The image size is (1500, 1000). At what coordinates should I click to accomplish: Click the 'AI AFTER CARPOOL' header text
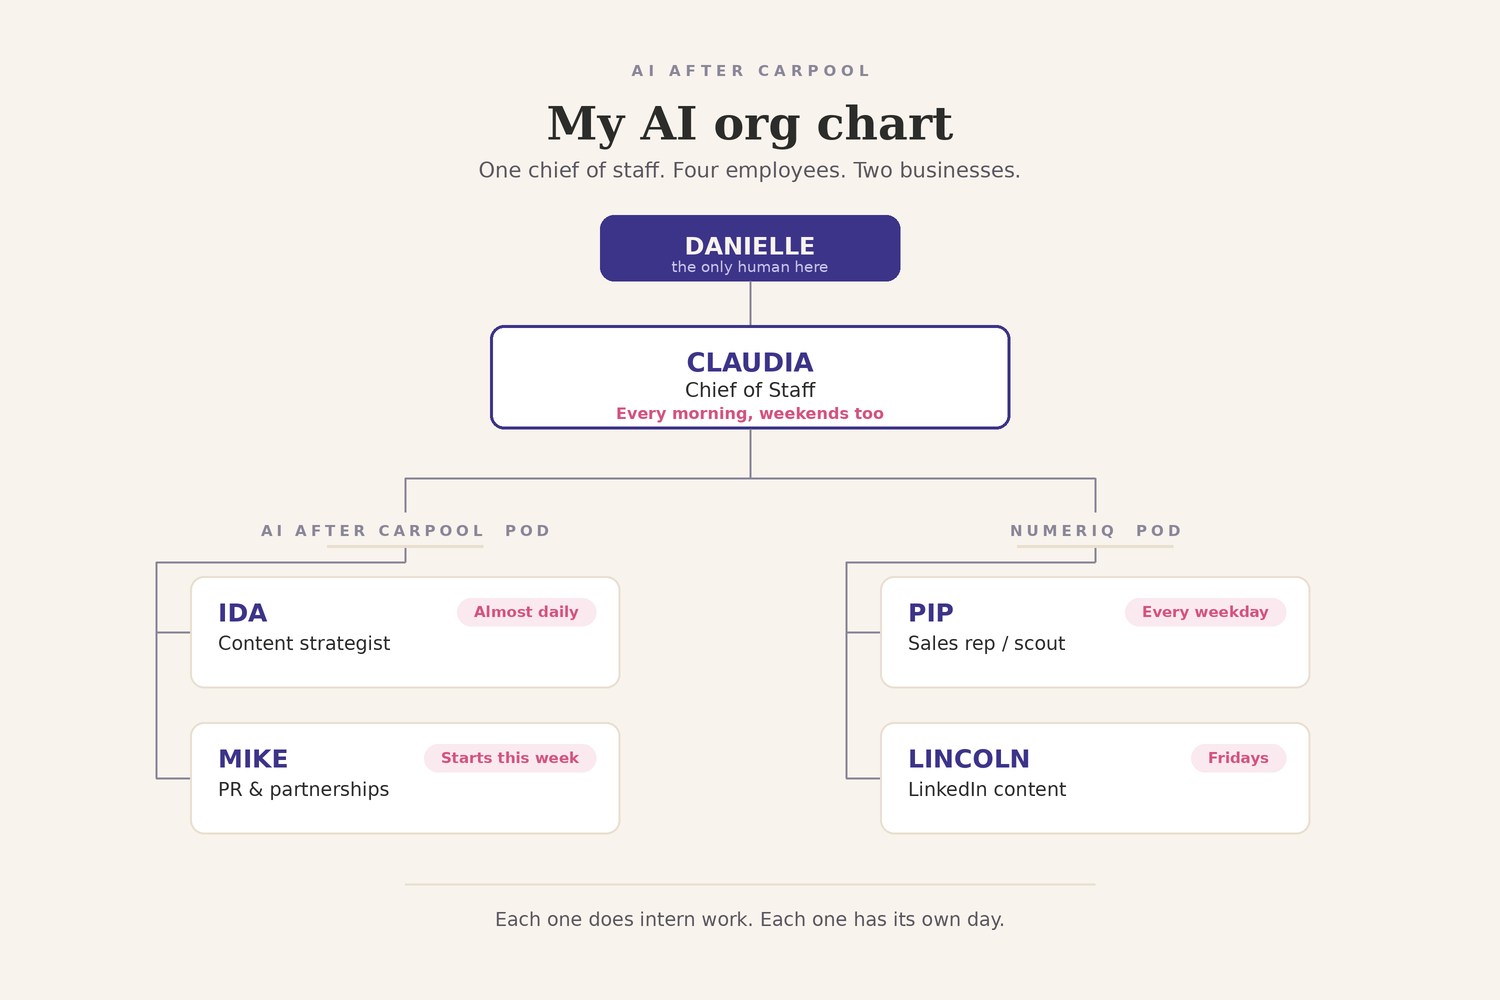pos(750,71)
